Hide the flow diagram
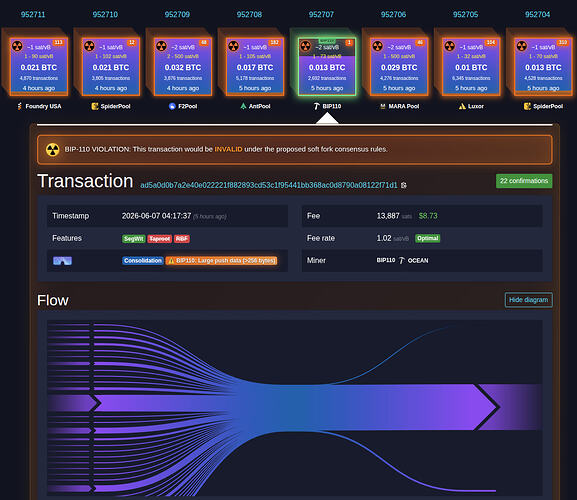The width and height of the screenshot is (577, 500). click(528, 300)
